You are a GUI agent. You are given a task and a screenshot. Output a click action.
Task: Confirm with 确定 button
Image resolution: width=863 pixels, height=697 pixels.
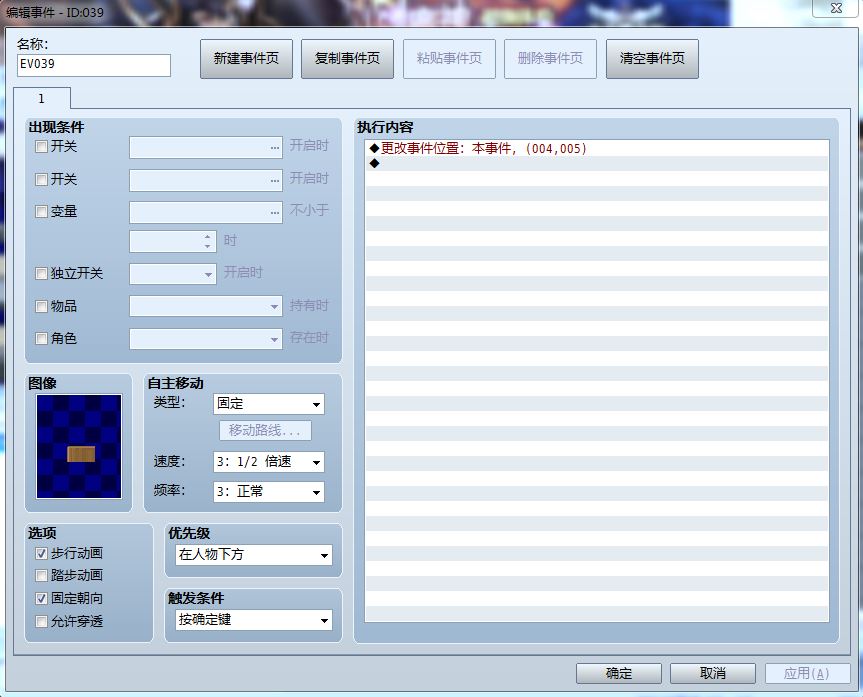click(x=619, y=673)
